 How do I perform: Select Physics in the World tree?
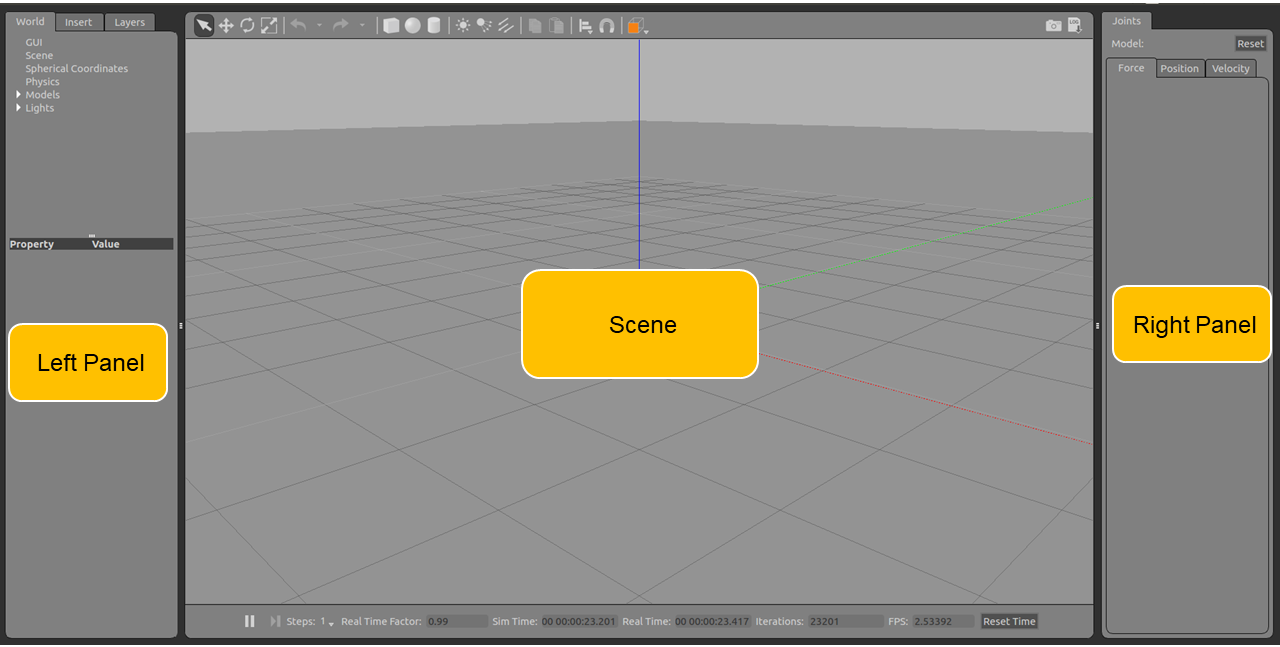(x=42, y=82)
